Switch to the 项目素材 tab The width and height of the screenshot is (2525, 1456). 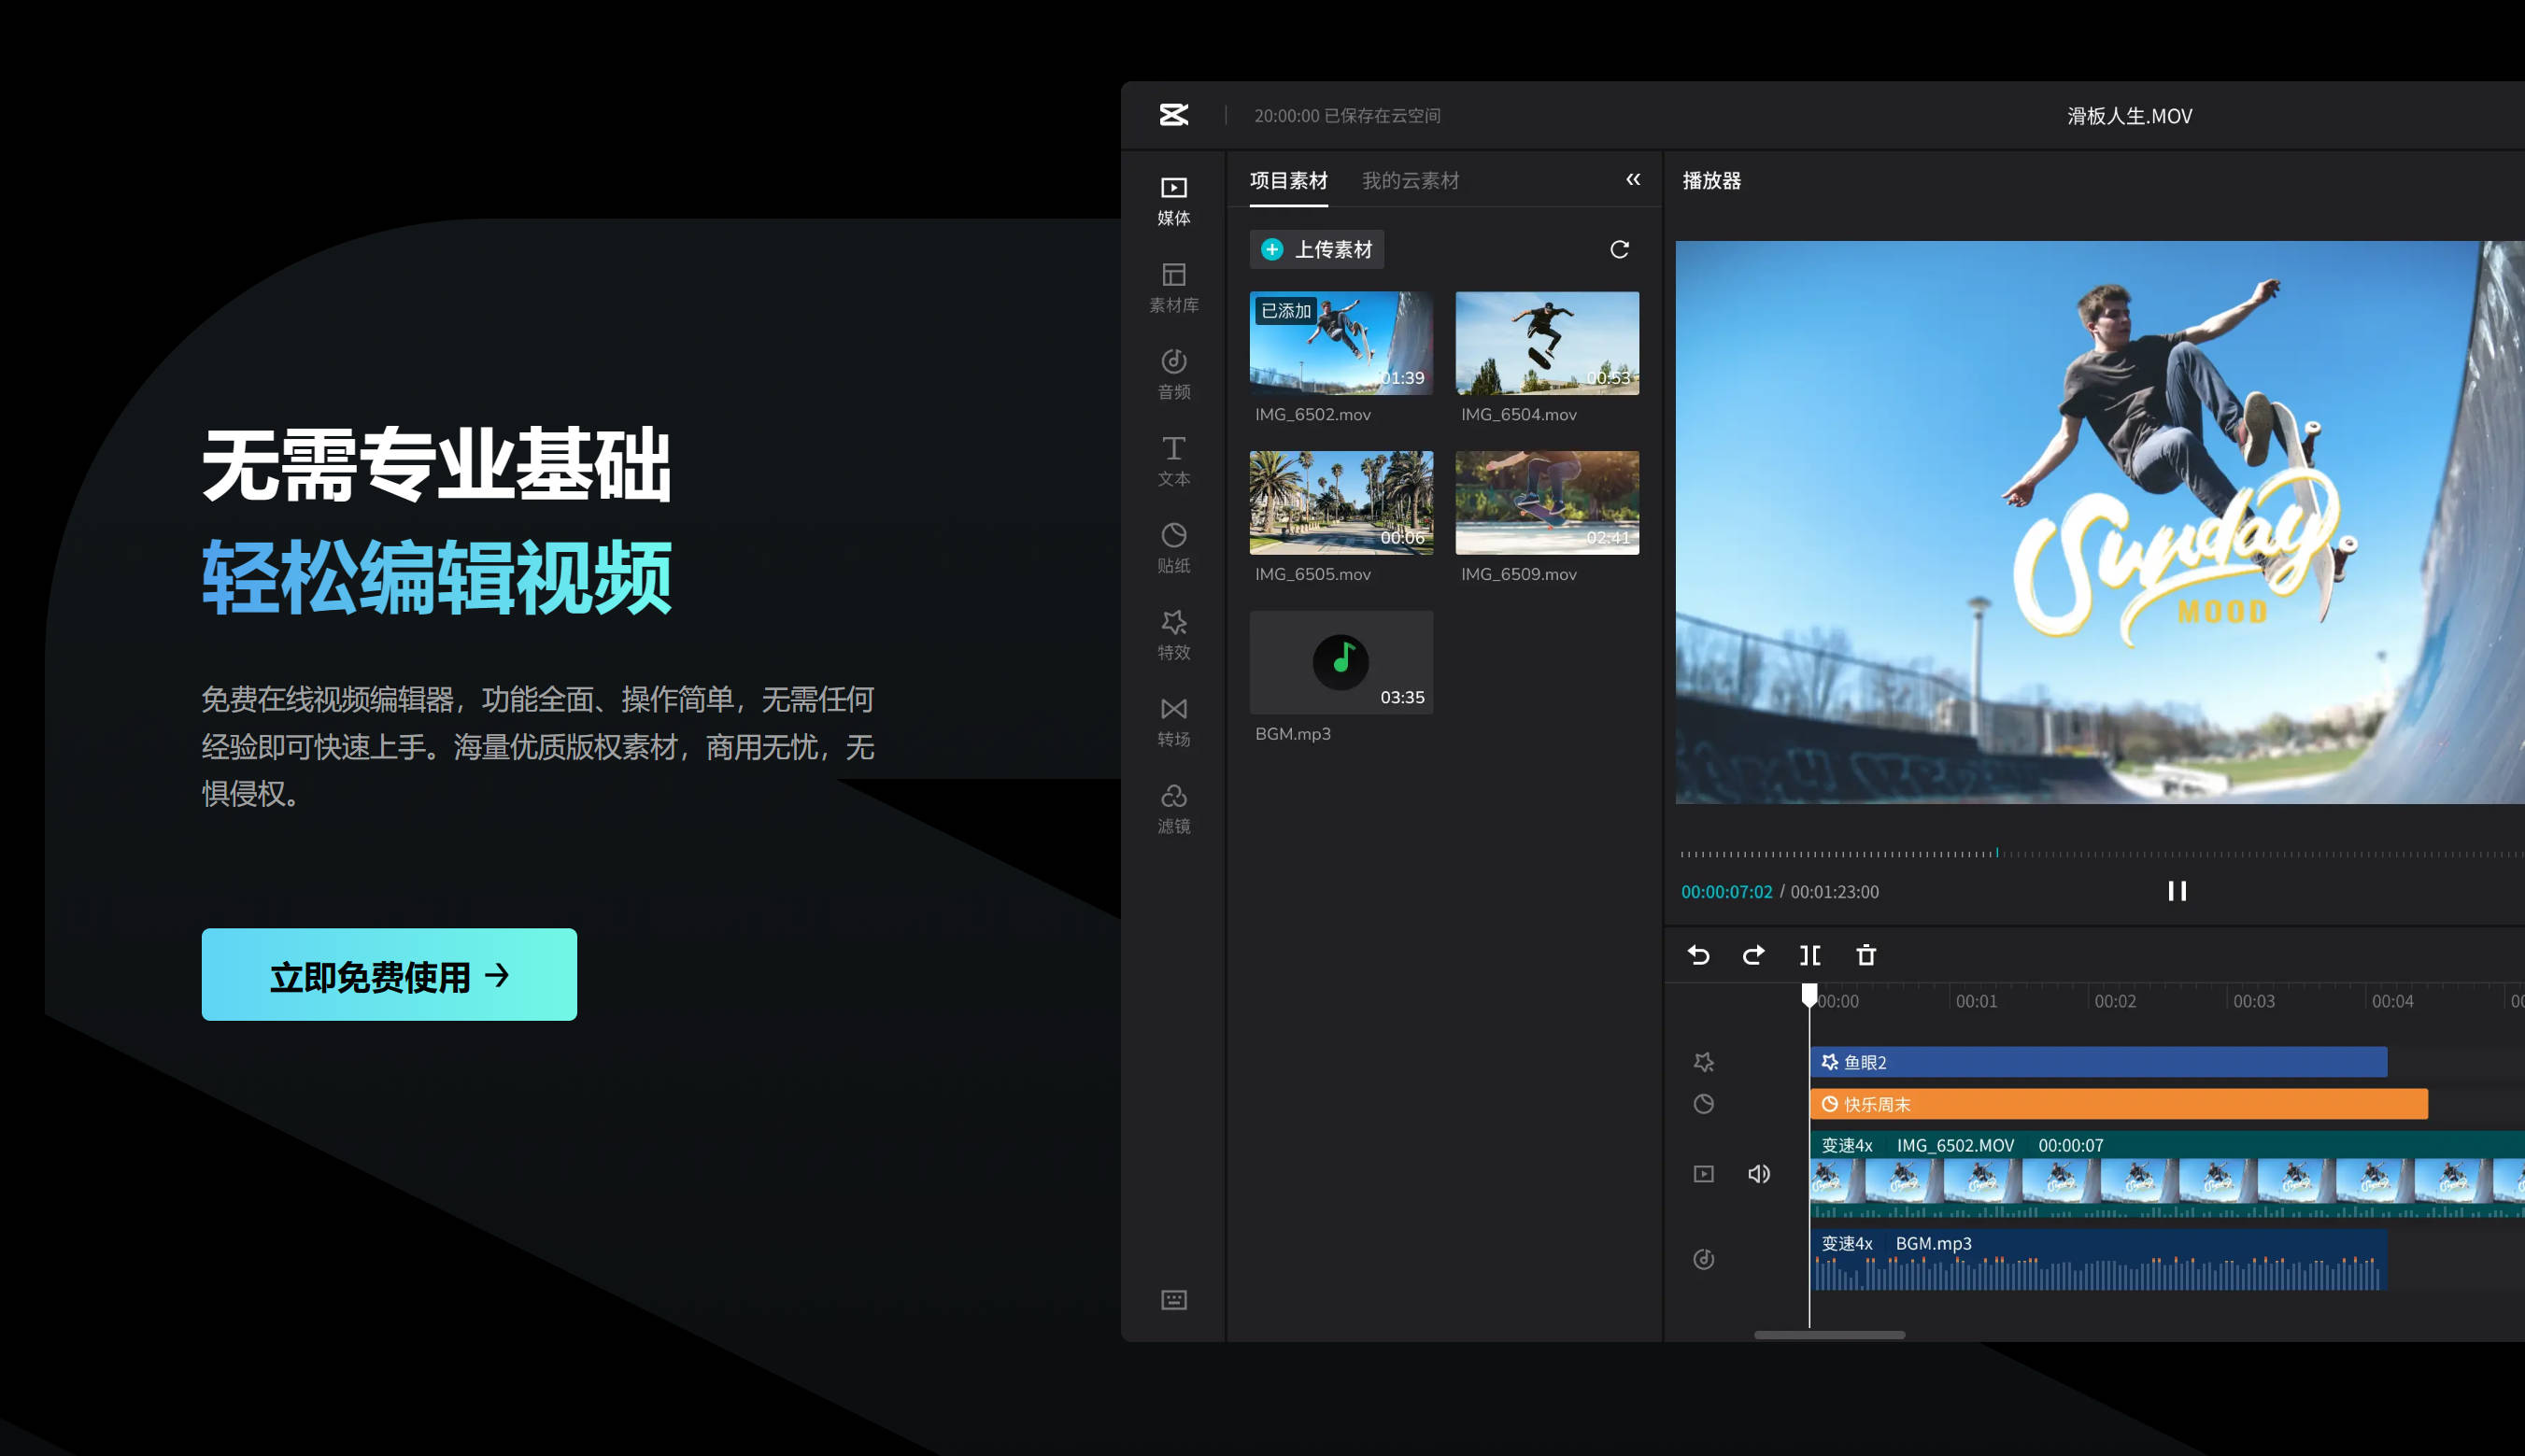1289,181
